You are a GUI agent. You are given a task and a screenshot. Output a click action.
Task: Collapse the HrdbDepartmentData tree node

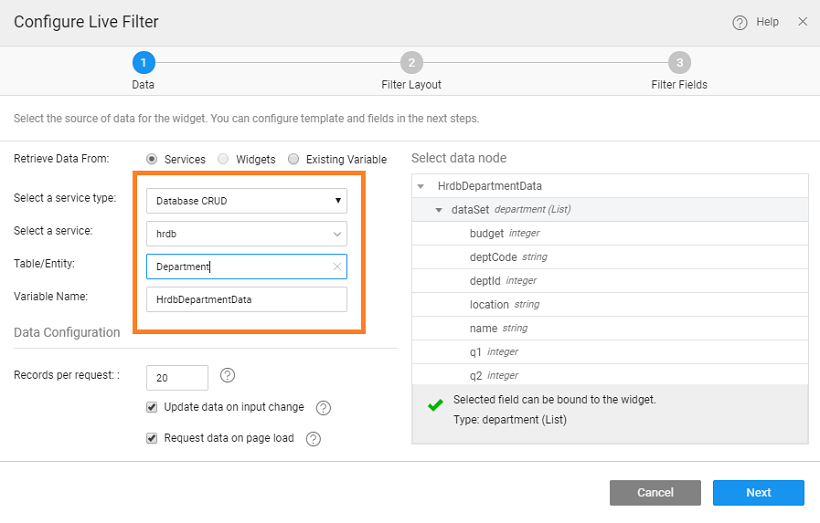[x=421, y=186]
